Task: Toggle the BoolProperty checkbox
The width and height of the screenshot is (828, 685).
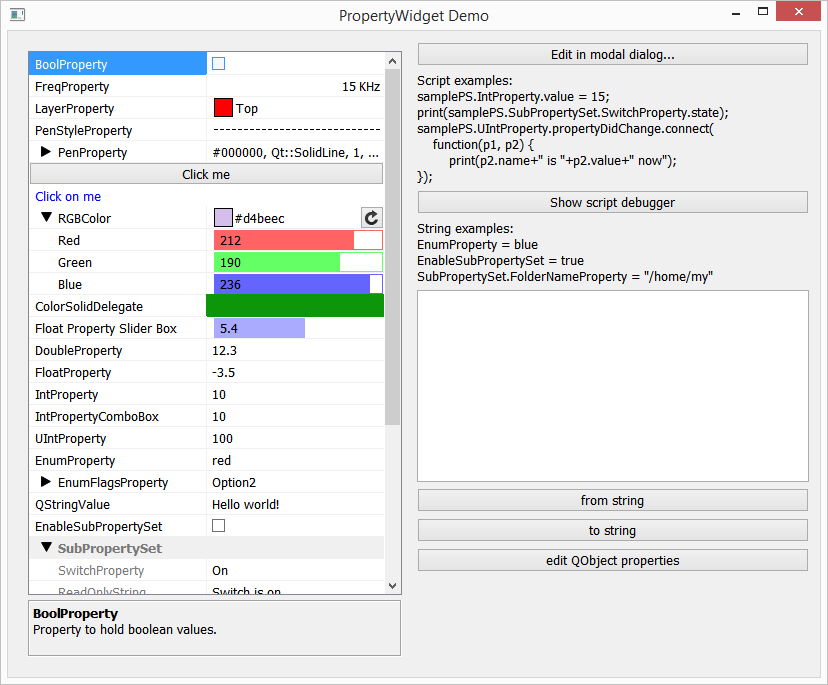Action: [216, 63]
